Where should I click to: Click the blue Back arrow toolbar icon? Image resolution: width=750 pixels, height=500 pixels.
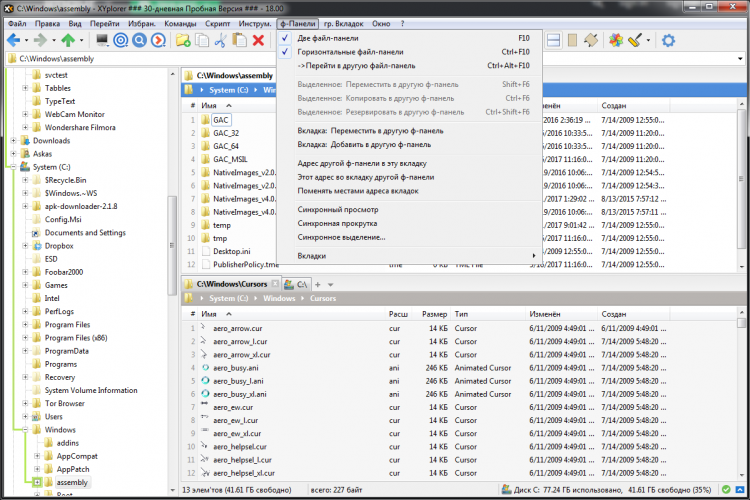point(13,41)
